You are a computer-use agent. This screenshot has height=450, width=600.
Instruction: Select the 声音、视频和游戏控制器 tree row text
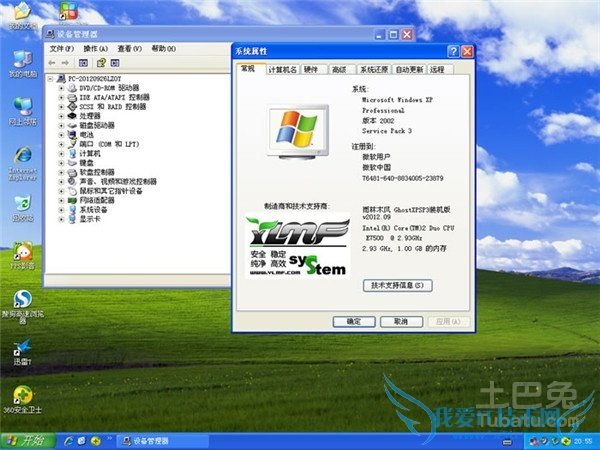[118, 182]
